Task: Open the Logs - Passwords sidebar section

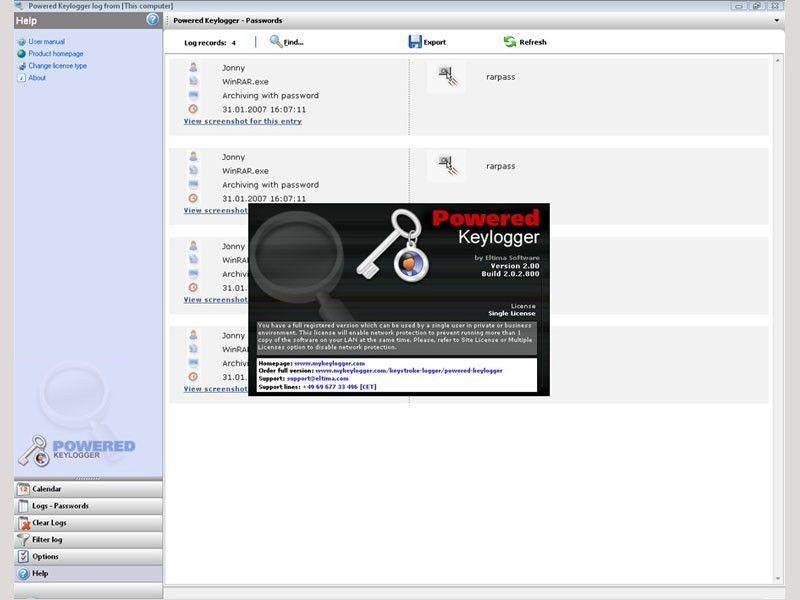Action: [88, 506]
